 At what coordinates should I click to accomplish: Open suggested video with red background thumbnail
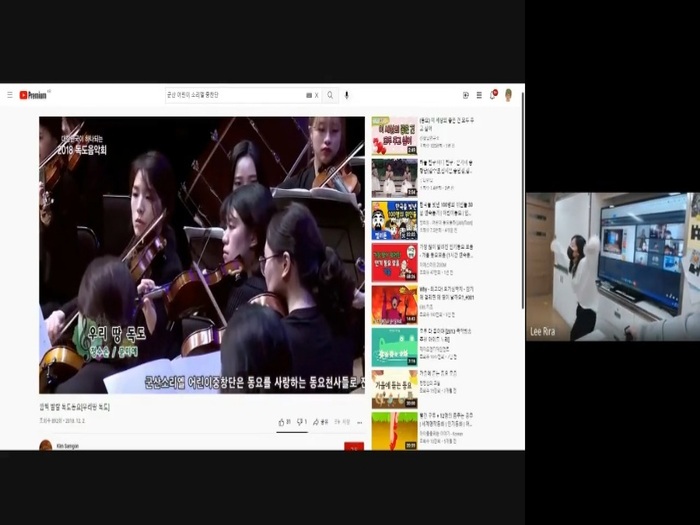395,262
